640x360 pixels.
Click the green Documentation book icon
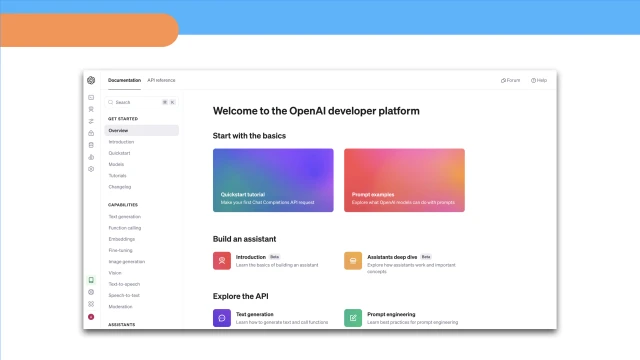point(91,280)
